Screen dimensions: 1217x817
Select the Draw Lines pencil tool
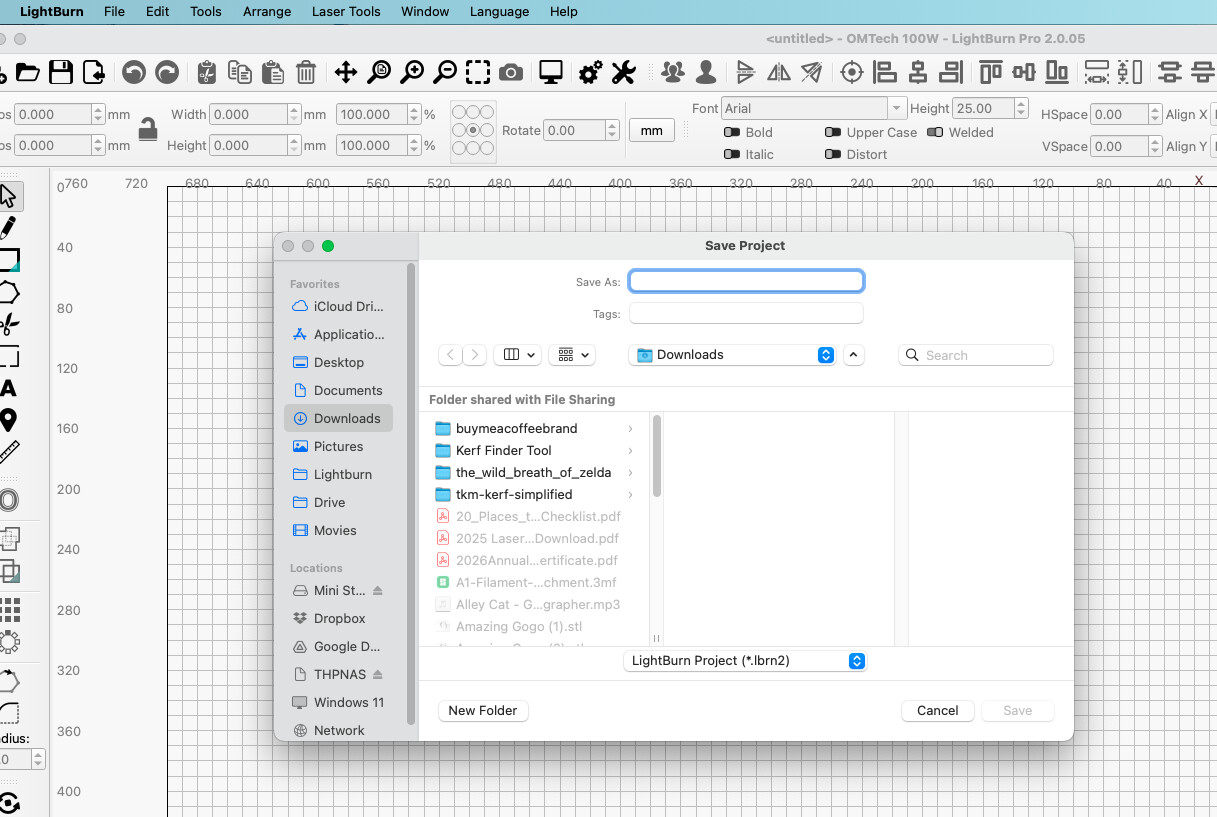[8, 228]
